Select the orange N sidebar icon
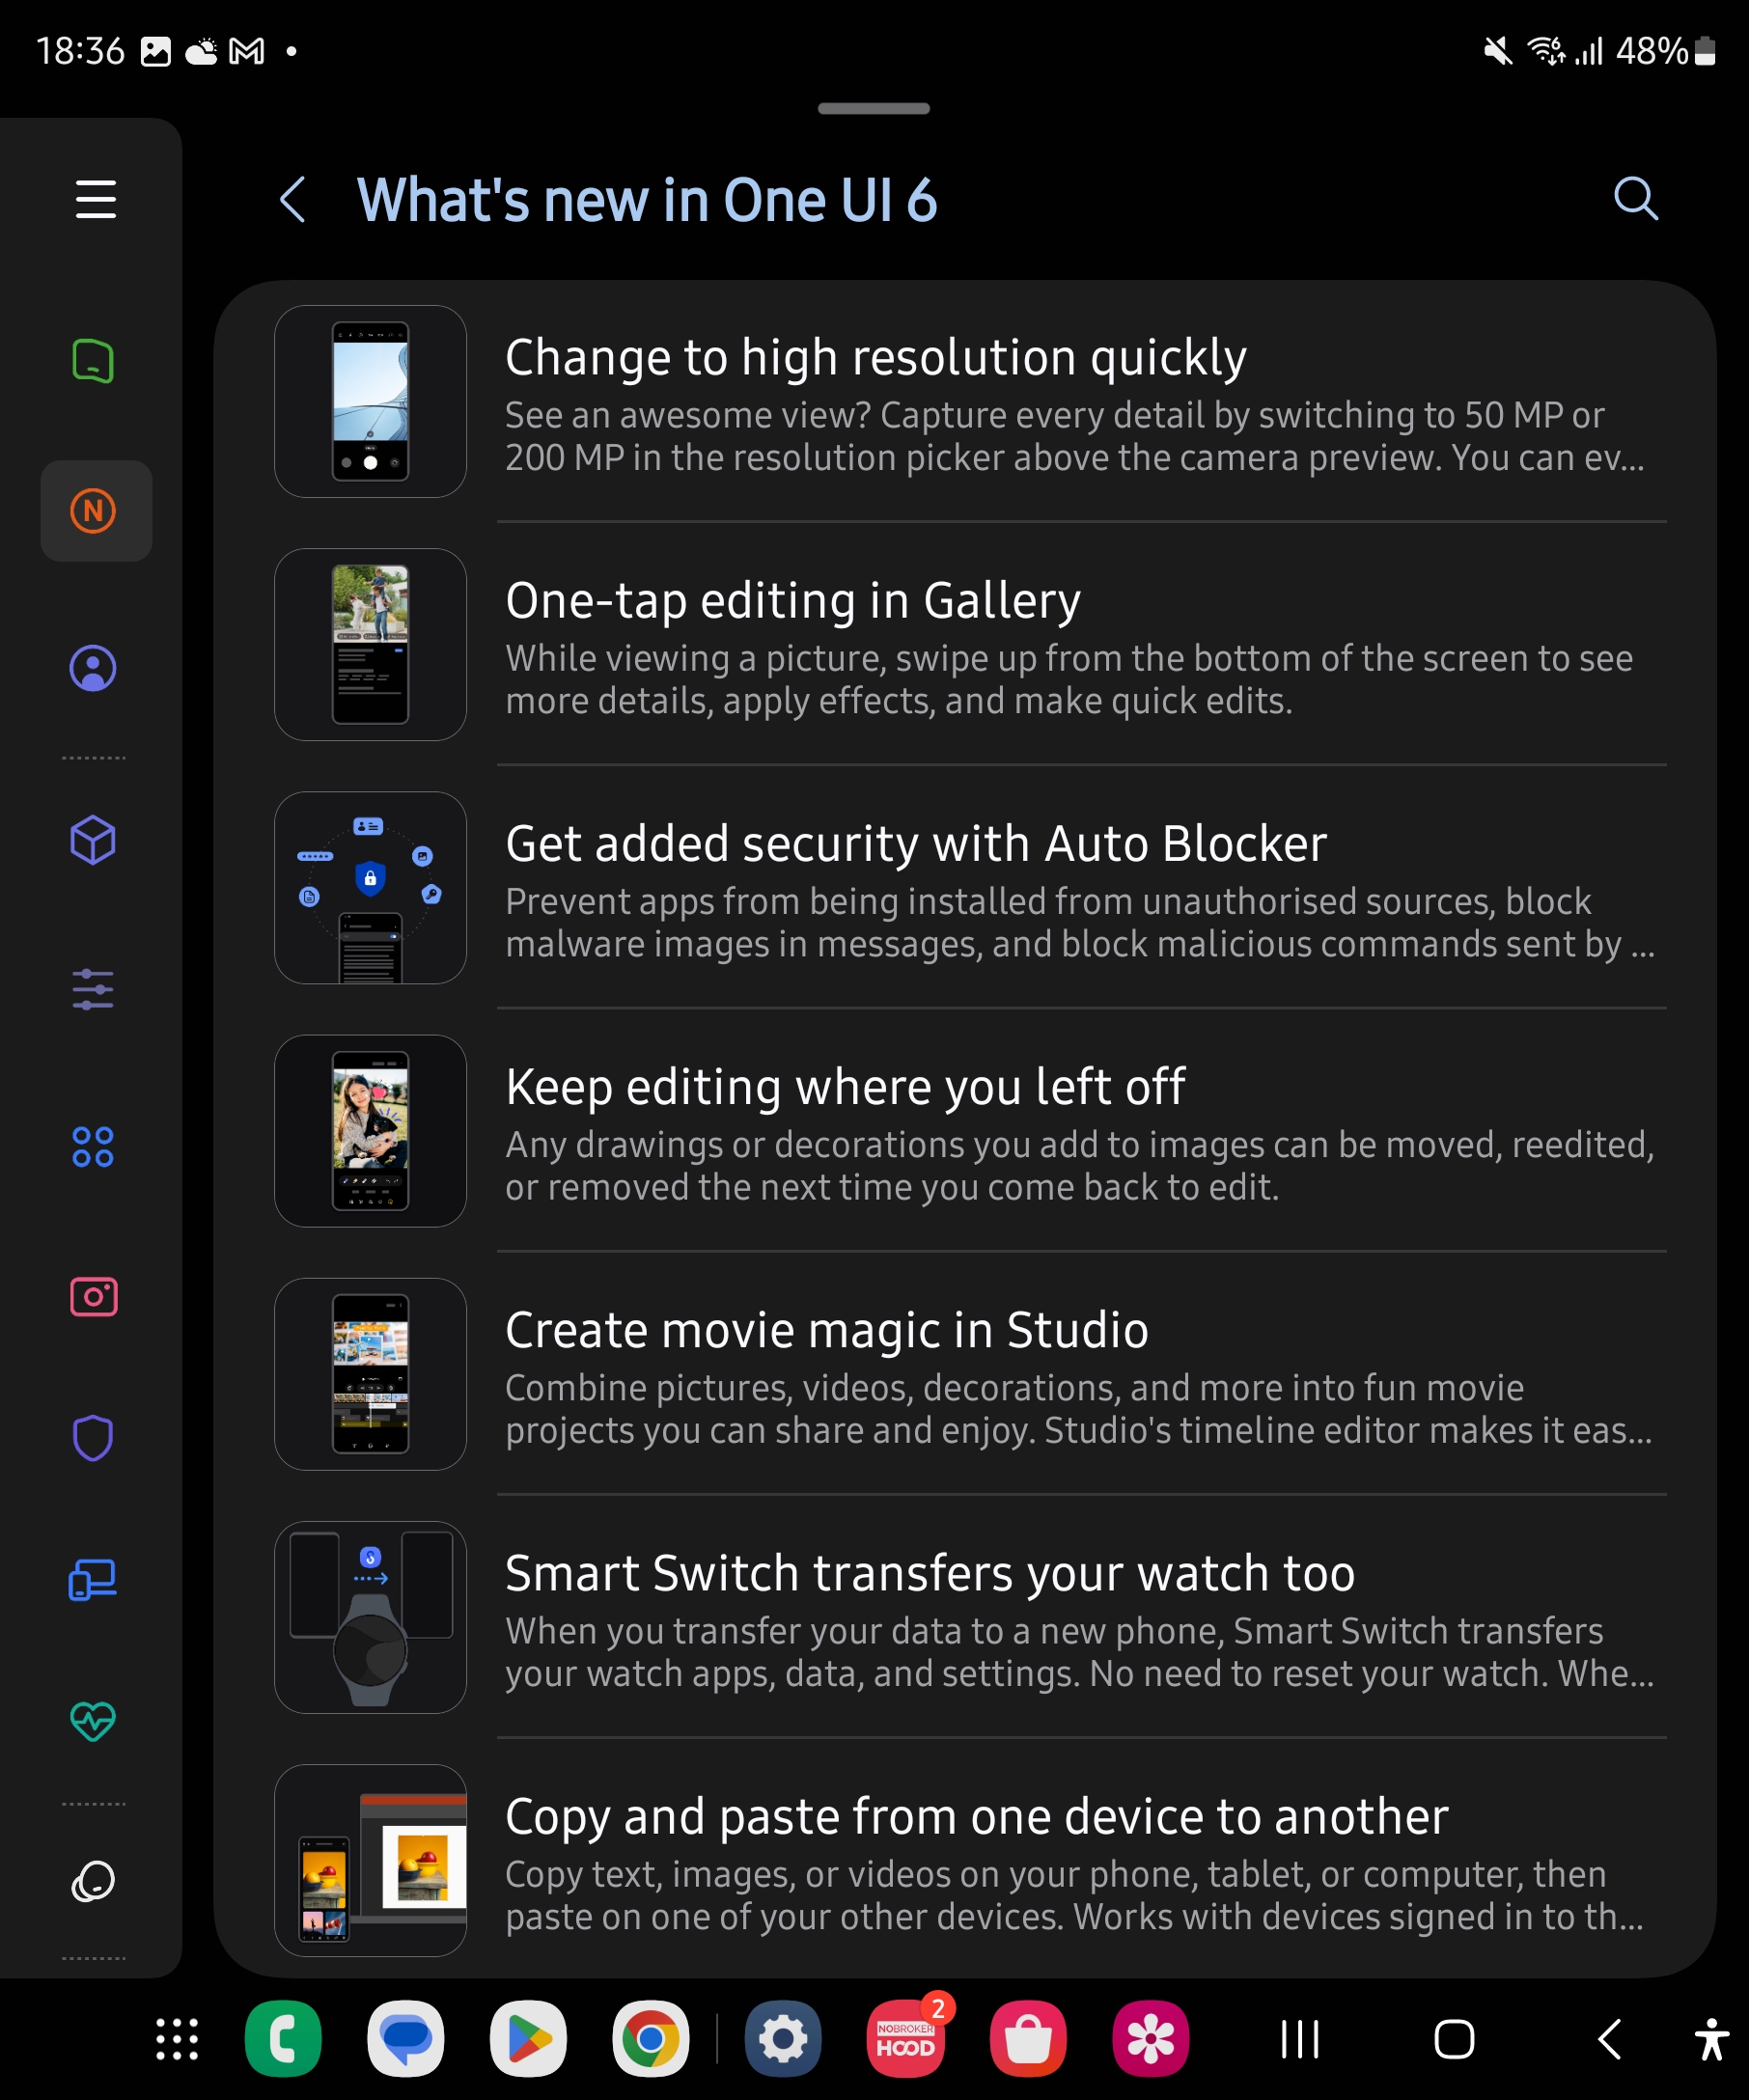1749x2100 pixels. [x=94, y=511]
